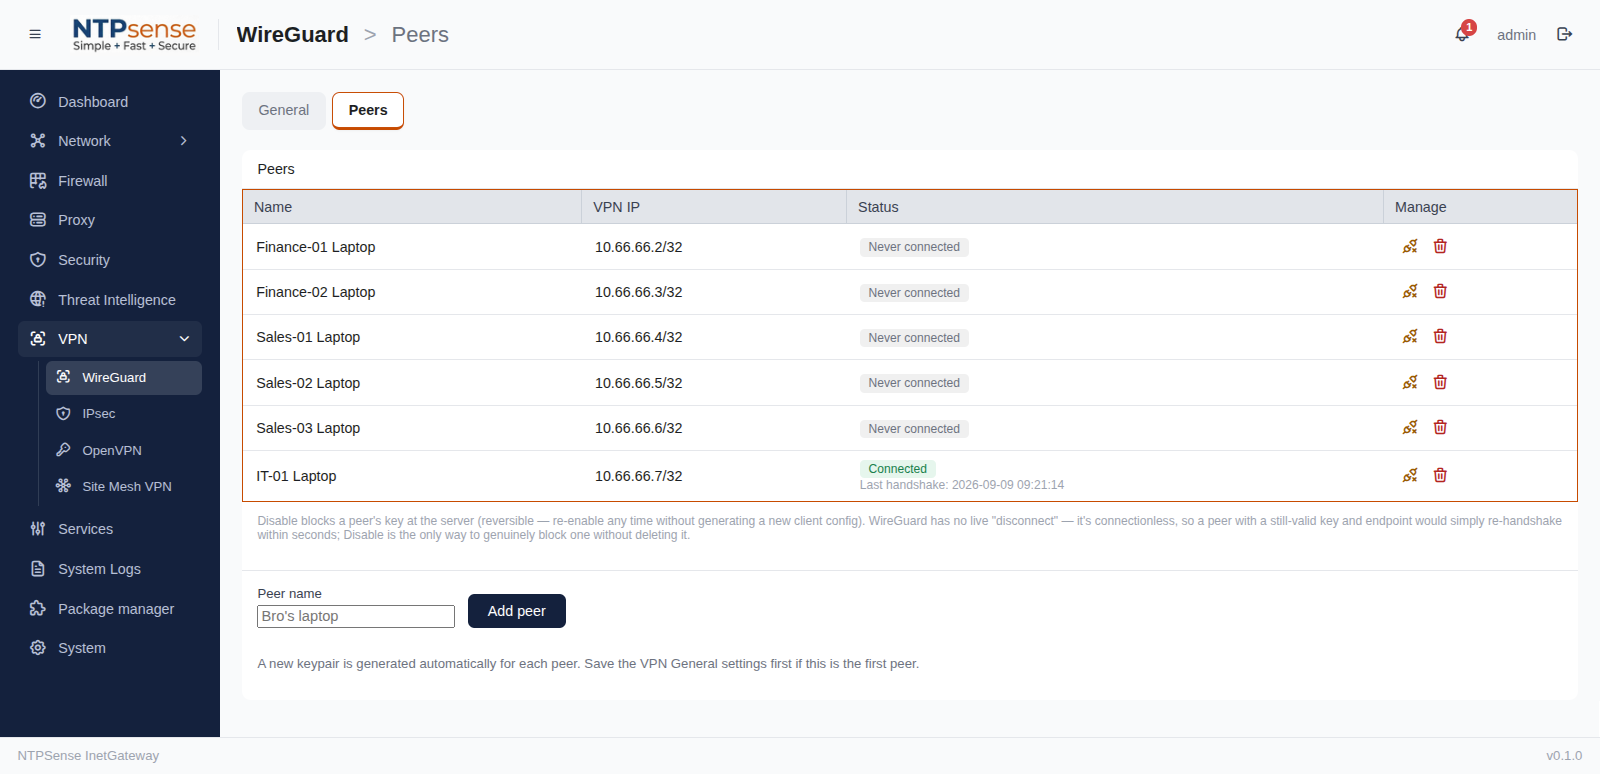The image size is (1600, 775).
Task: Focus the Peer name input field
Action: [356, 616]
